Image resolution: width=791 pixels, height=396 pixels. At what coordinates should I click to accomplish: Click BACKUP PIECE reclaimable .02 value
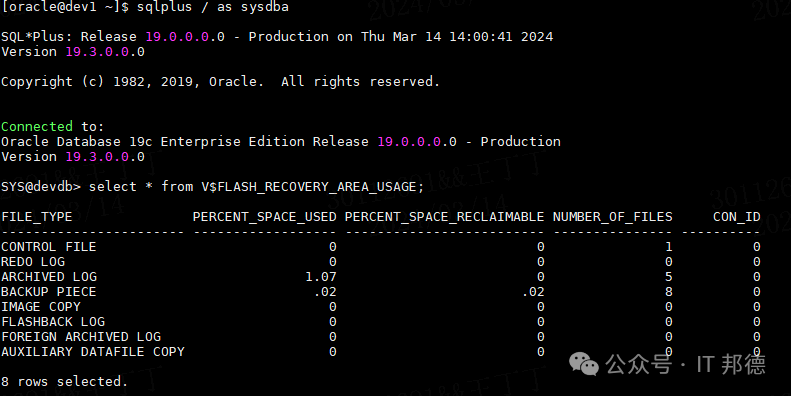tap(533, 292)
